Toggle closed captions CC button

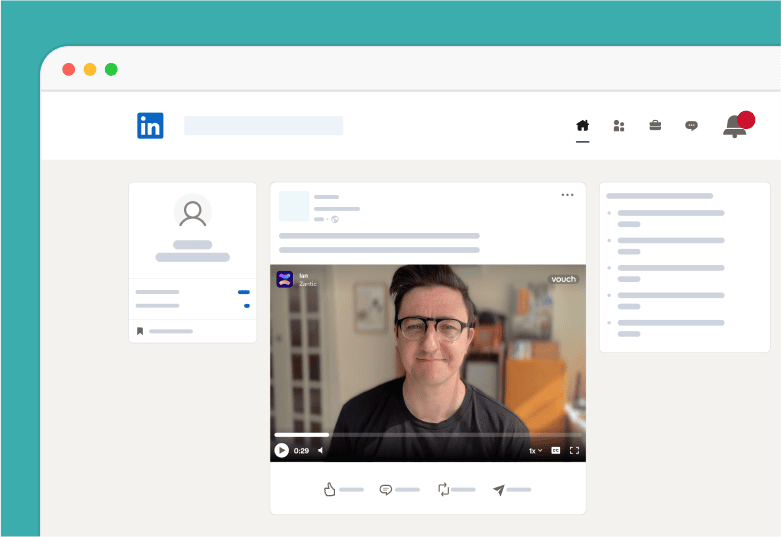pyautogui.click(x=556, y=450)
